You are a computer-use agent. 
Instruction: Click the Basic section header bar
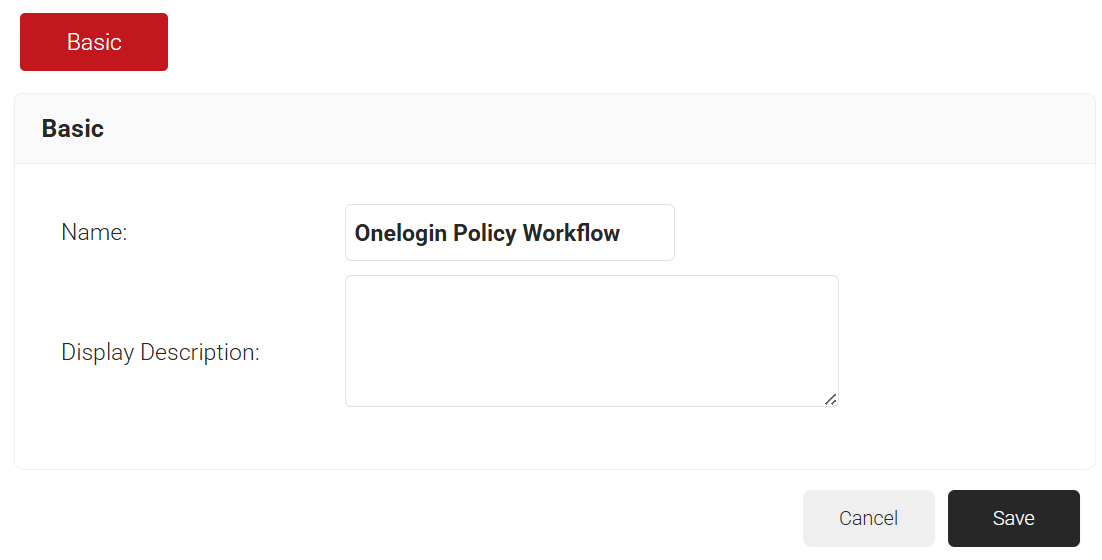(x=555, y=129)
